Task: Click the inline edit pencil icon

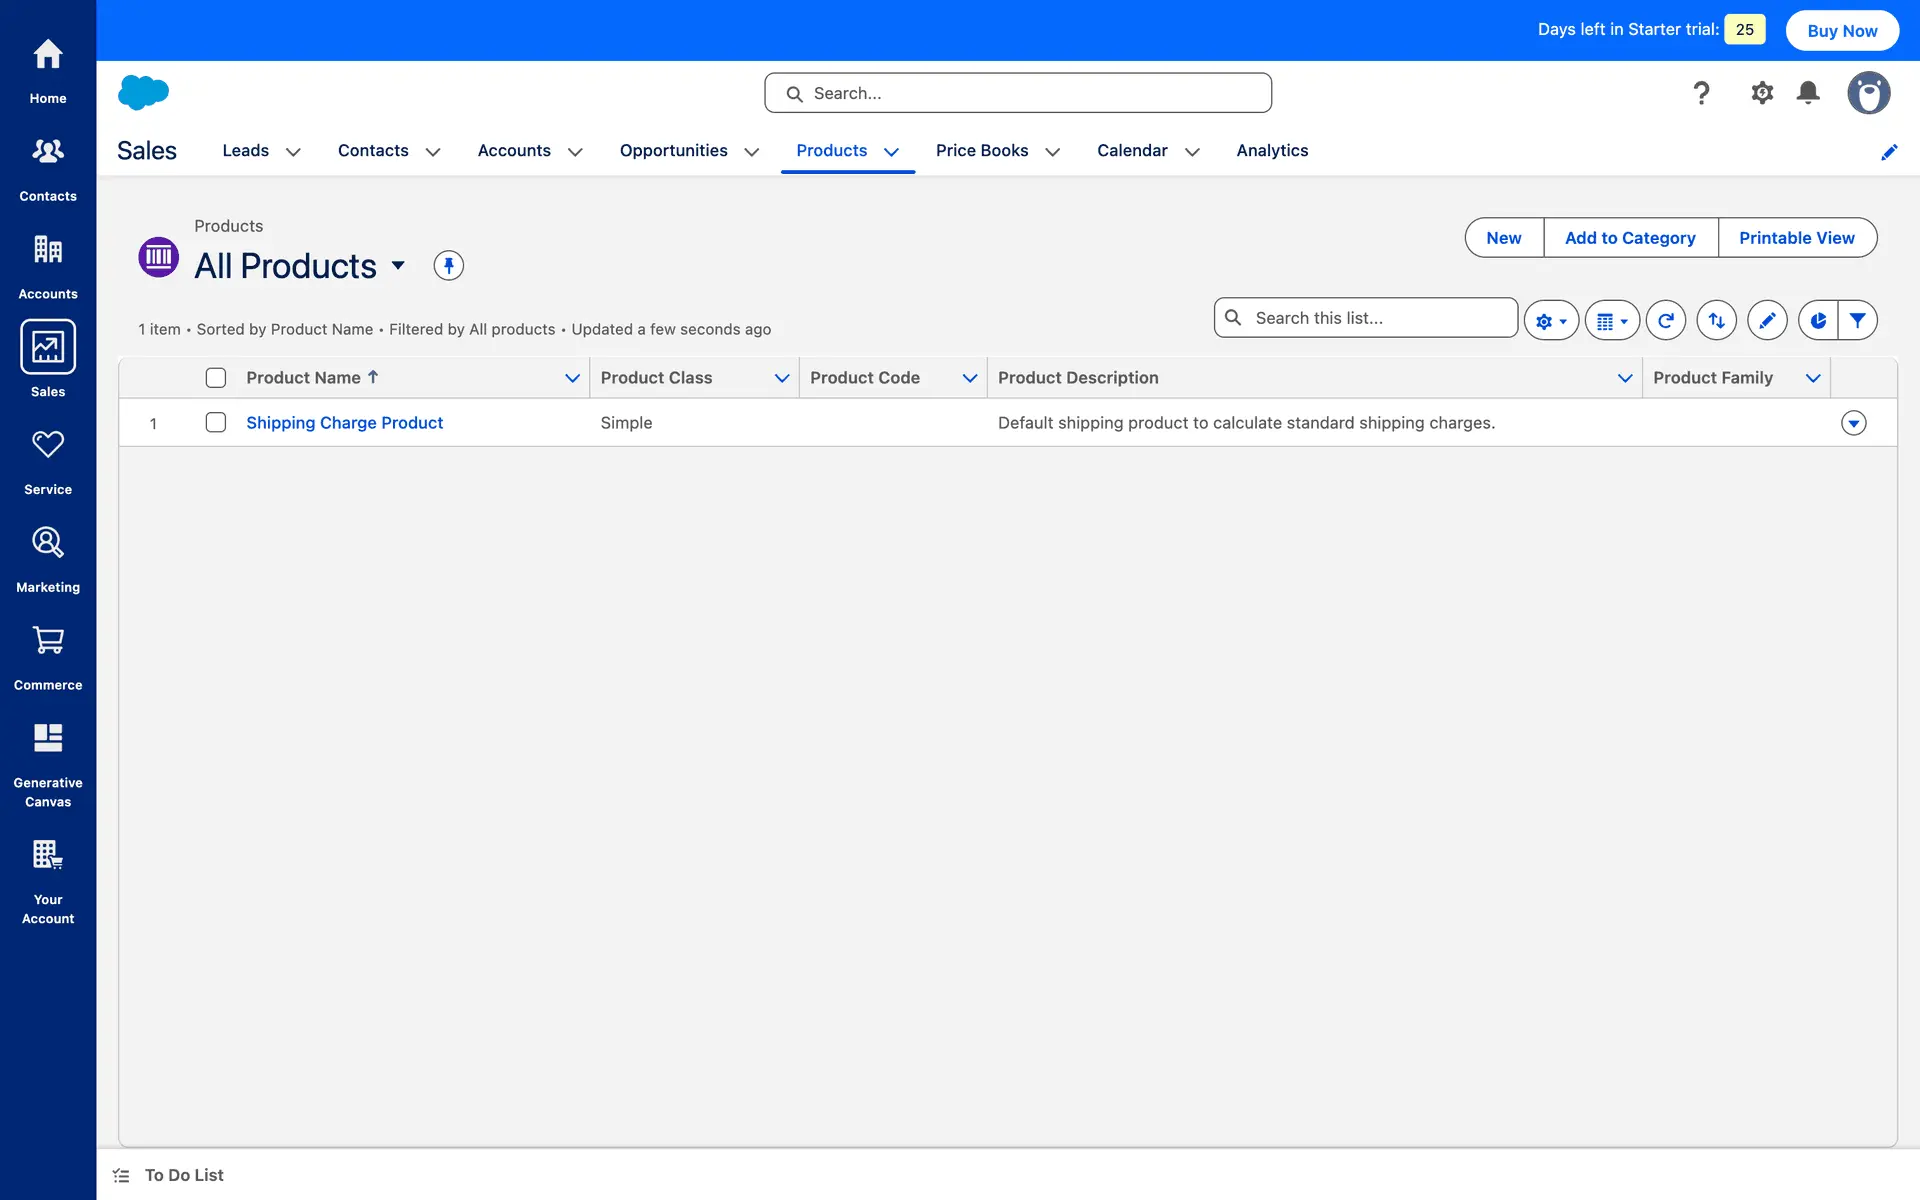Action: coord(1767,321)
